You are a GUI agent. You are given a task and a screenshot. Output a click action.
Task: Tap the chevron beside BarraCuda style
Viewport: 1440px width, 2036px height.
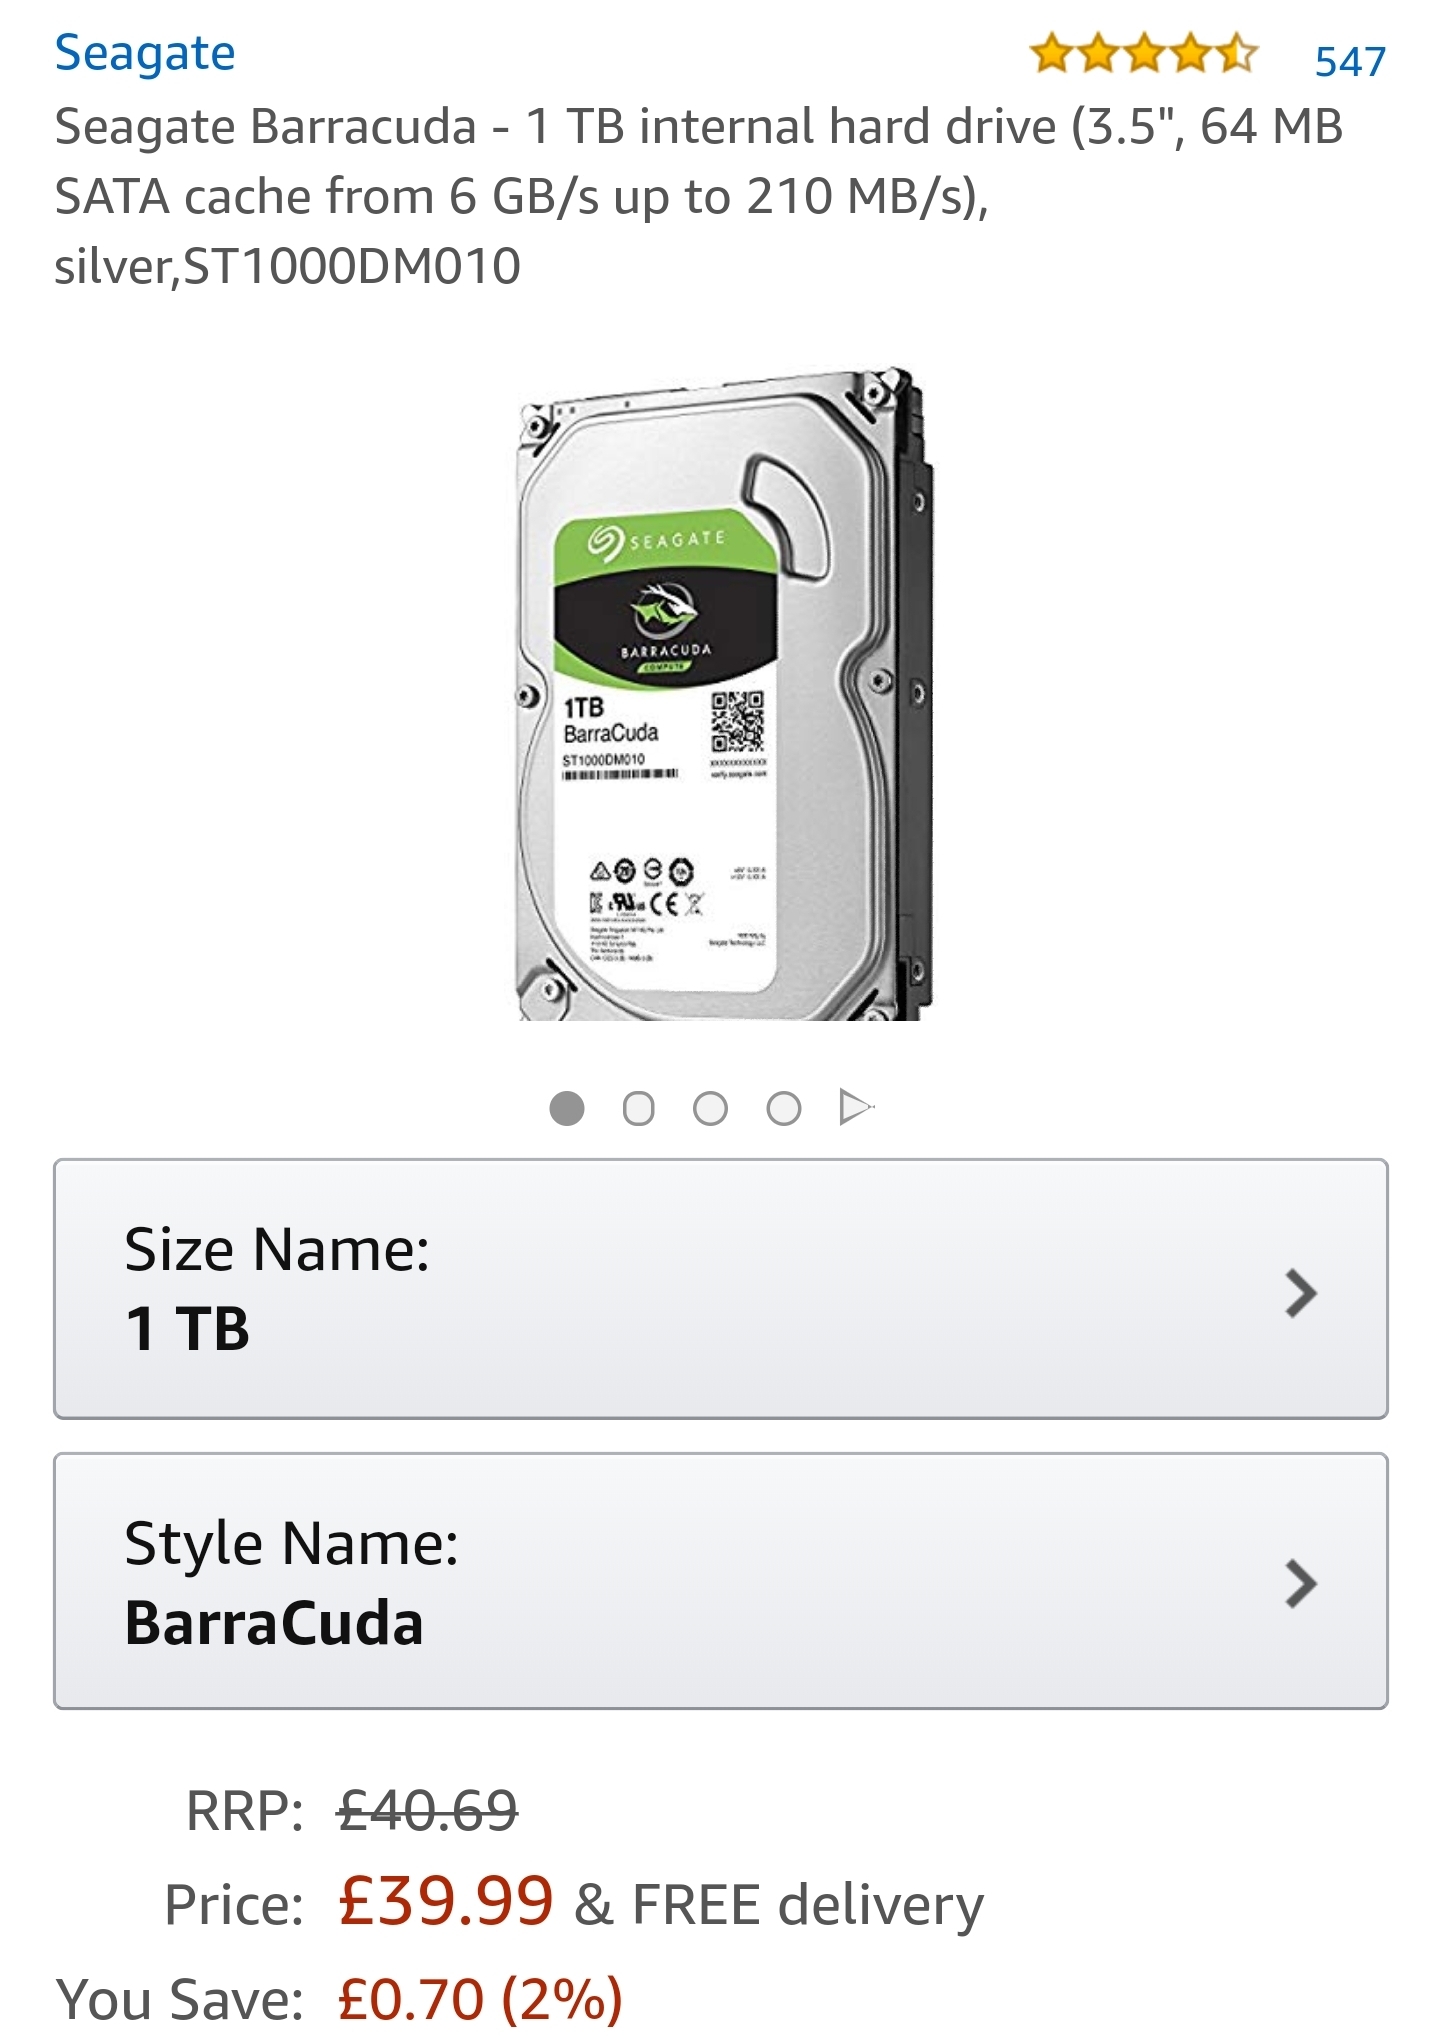coord(1300,1584)
